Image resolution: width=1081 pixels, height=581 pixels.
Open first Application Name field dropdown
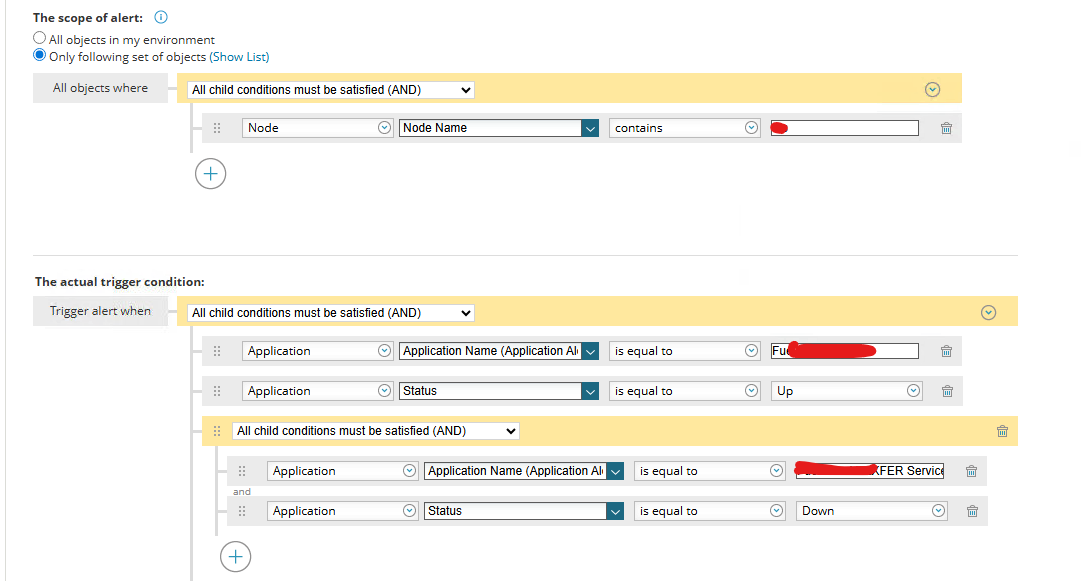pos(498,351)
